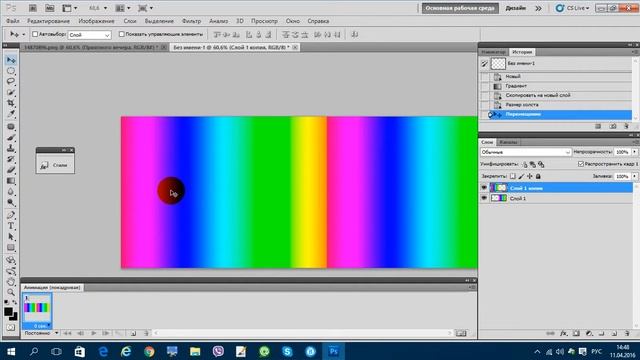
Task: Select the Brush tool
Action: (x=11, y=137)
